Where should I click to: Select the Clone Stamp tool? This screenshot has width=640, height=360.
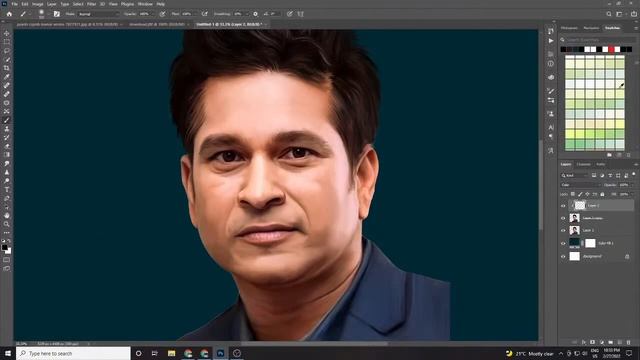(7, 129)
